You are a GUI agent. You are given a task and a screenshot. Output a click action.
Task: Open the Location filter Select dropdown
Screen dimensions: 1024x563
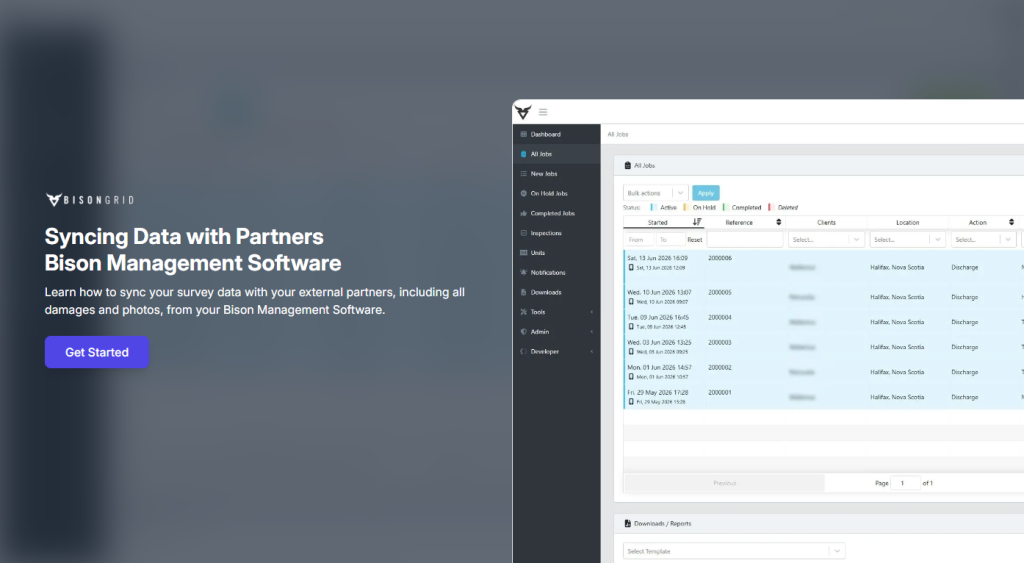[908, 240]
